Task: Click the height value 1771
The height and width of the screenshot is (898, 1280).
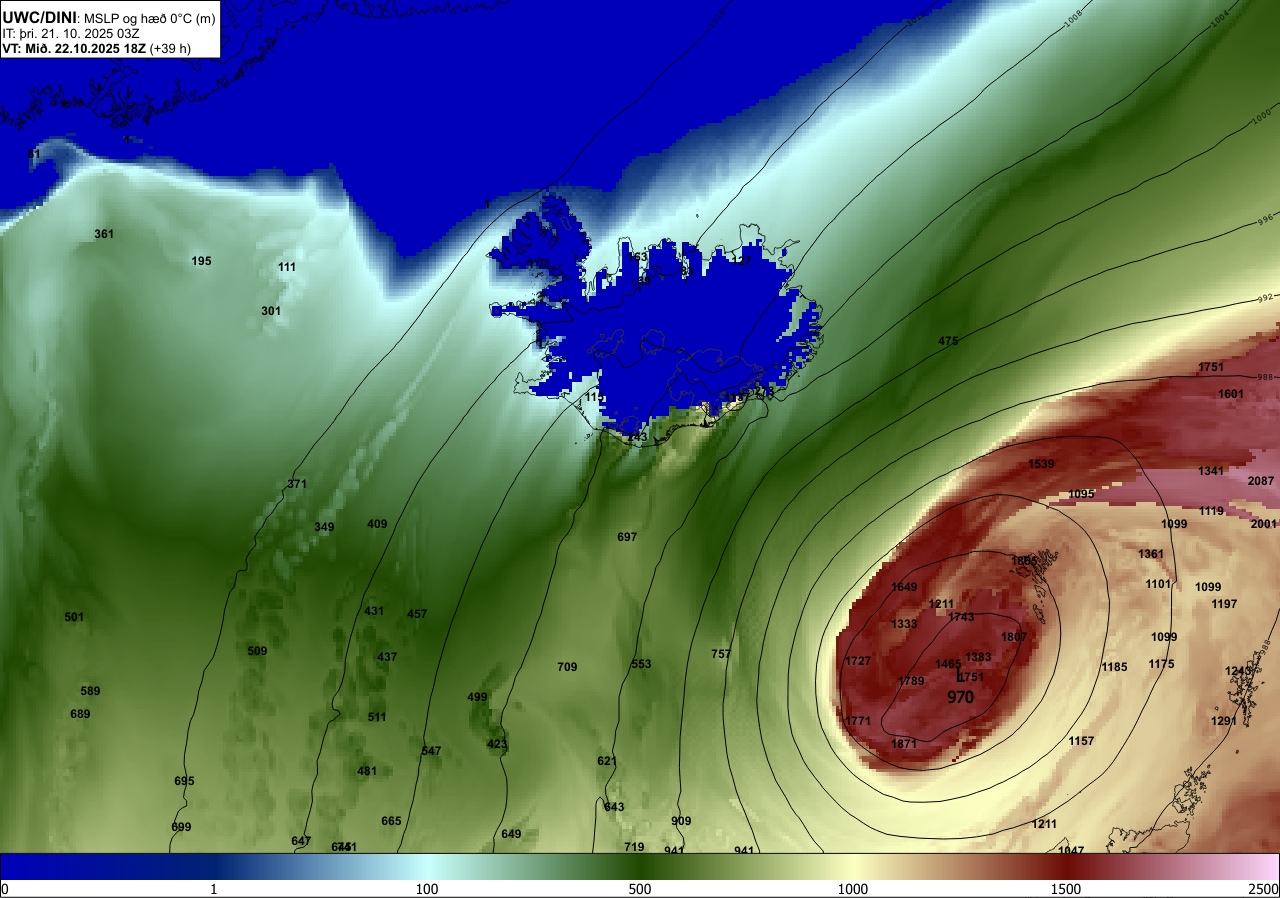Action: coord(858,721)
